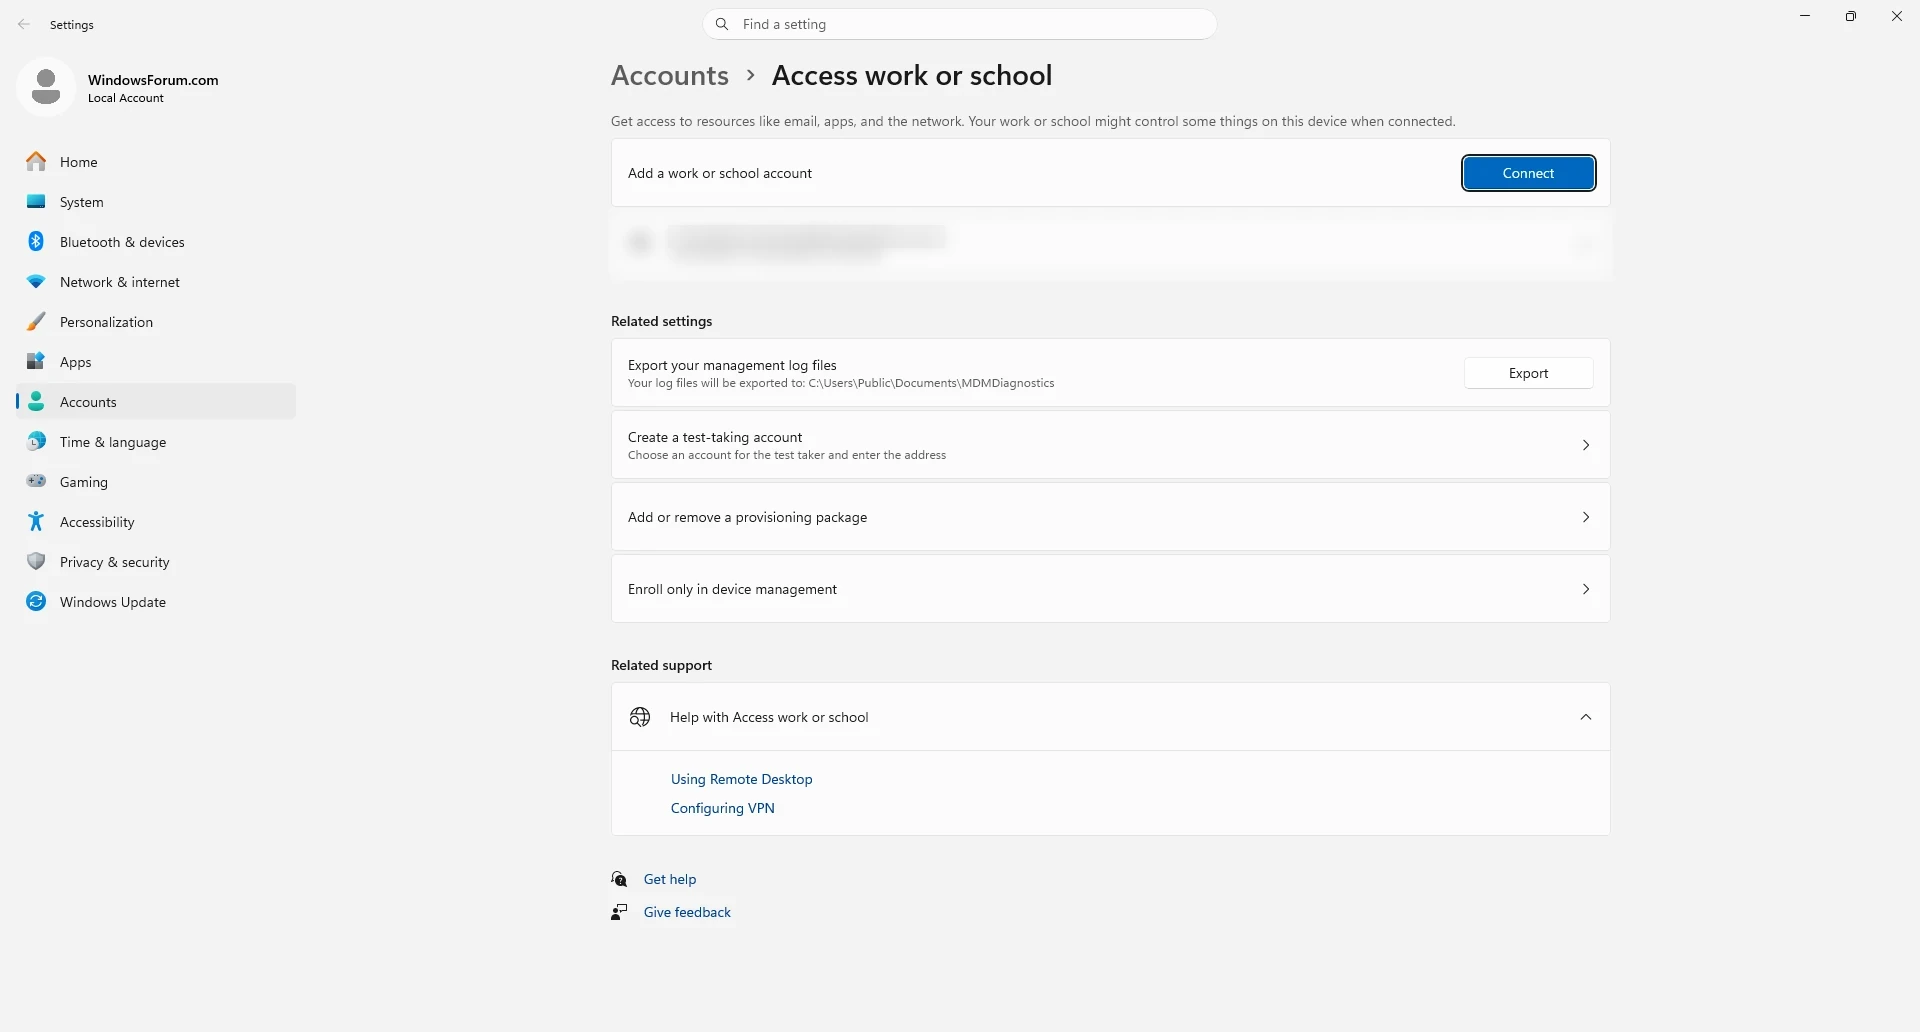Collapse Help with Access work or school
The width and height of the screenshot is (1920, 1032).
click(1586, 717)
